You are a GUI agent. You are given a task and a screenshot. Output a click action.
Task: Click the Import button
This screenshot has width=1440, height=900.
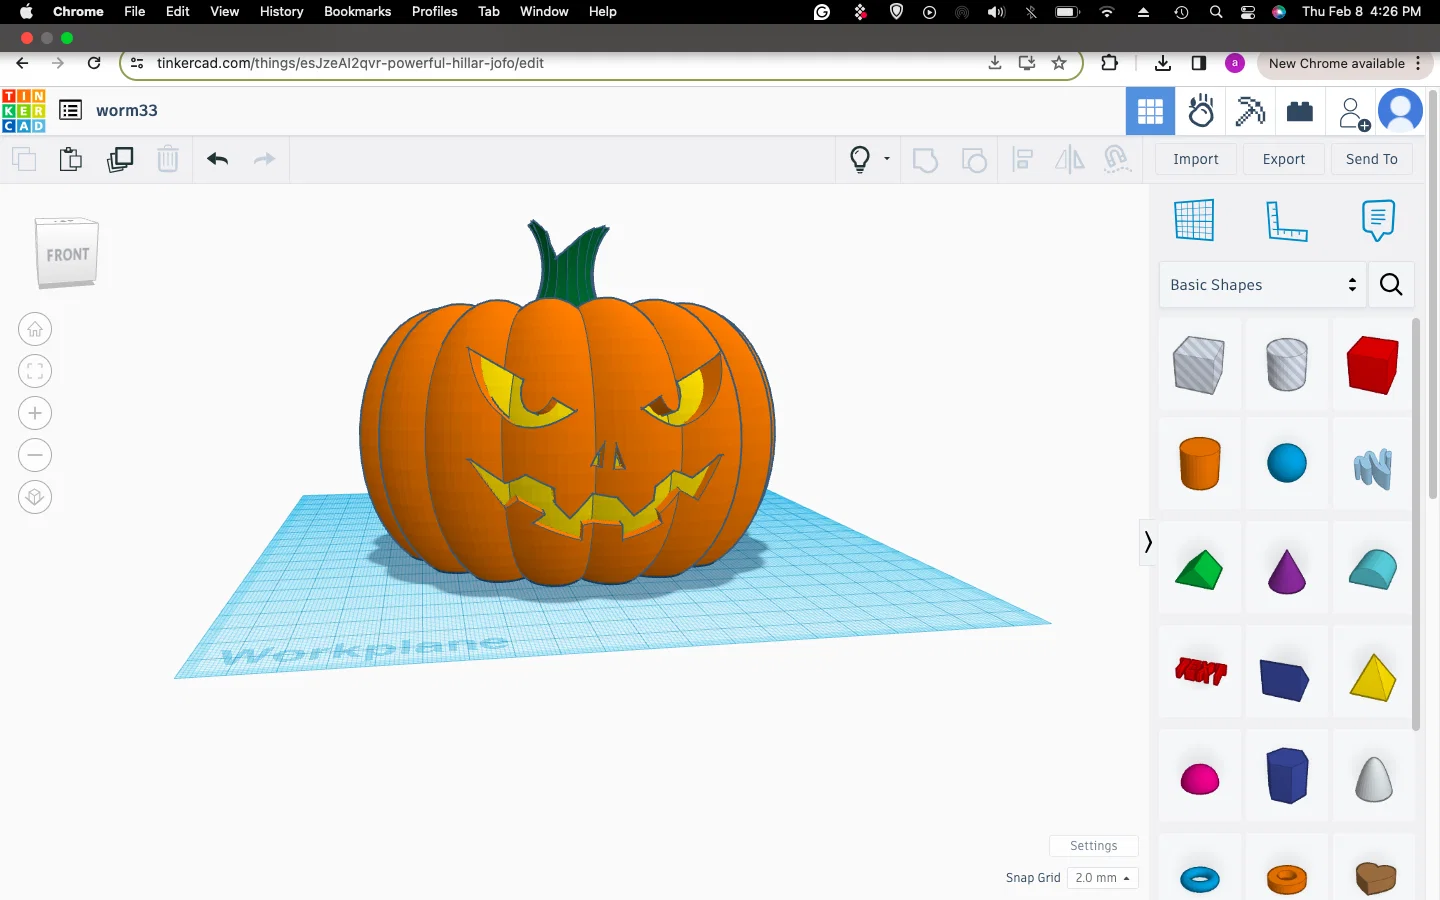pyautogui.click(x=1196, y=159)
